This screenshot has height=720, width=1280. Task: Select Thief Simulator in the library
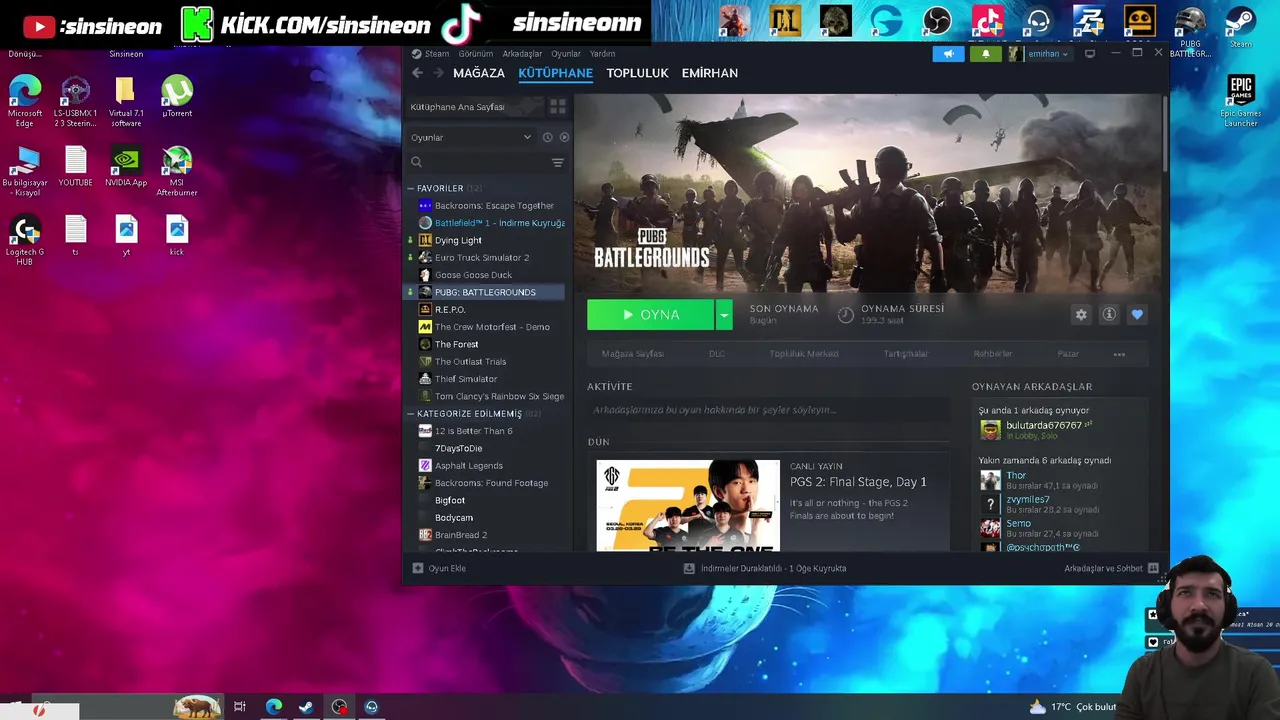coord(466,379)
